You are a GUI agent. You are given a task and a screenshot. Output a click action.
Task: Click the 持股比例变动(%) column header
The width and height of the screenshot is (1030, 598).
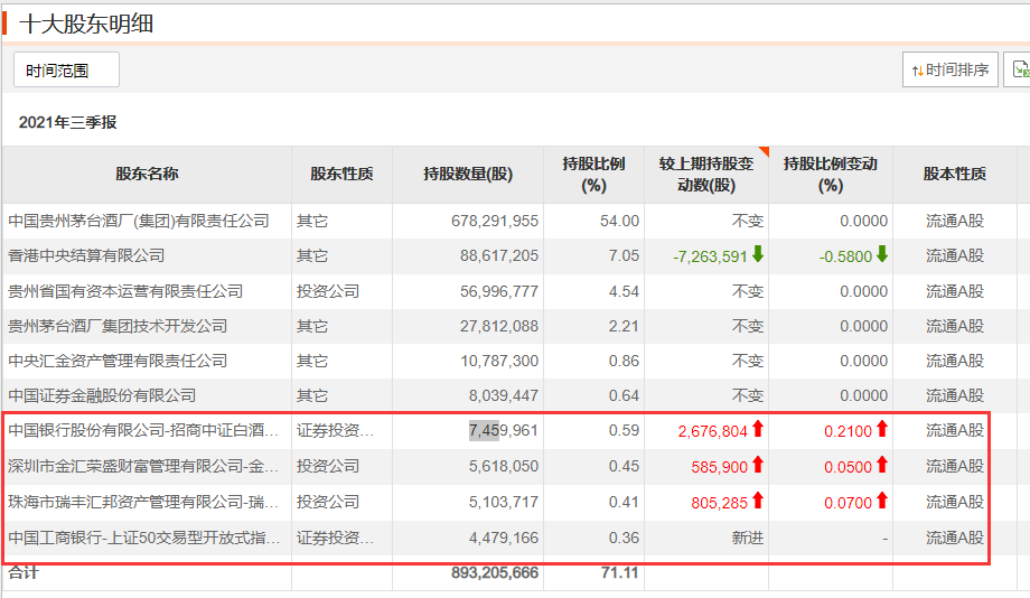pyautogui.click(x=830, y=174)
